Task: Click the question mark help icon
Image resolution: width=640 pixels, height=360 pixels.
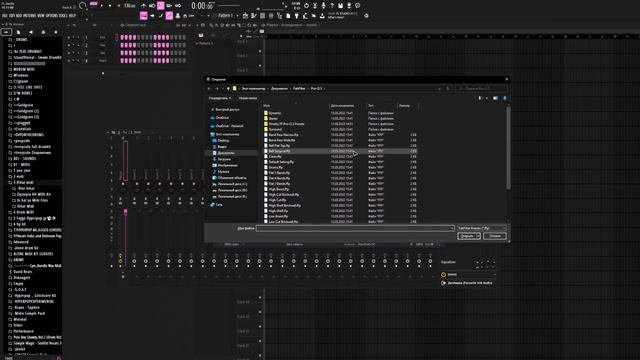Action: (x=332, y=5)
